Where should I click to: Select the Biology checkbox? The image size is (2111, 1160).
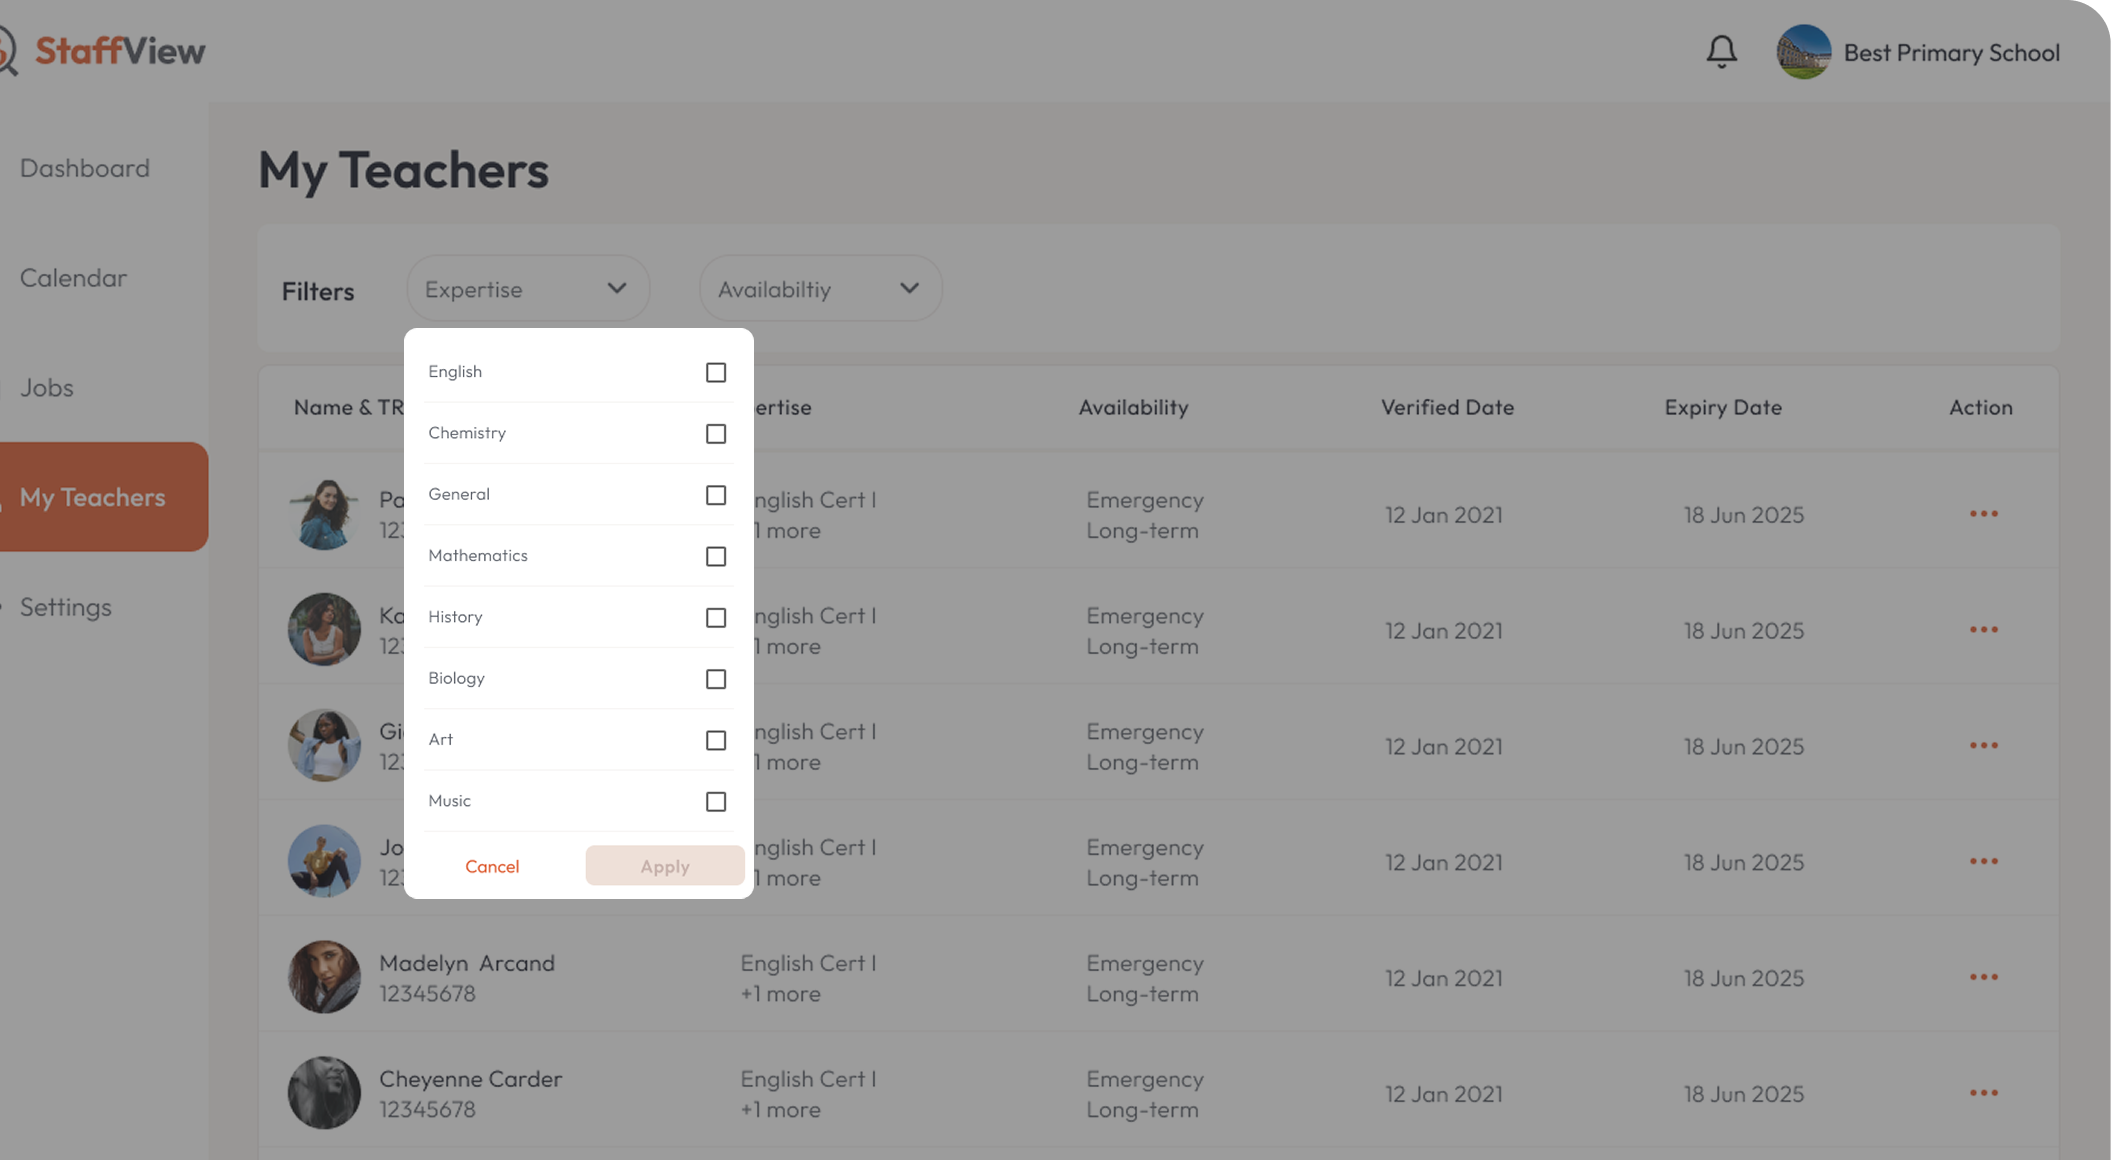tap(715, 680)
